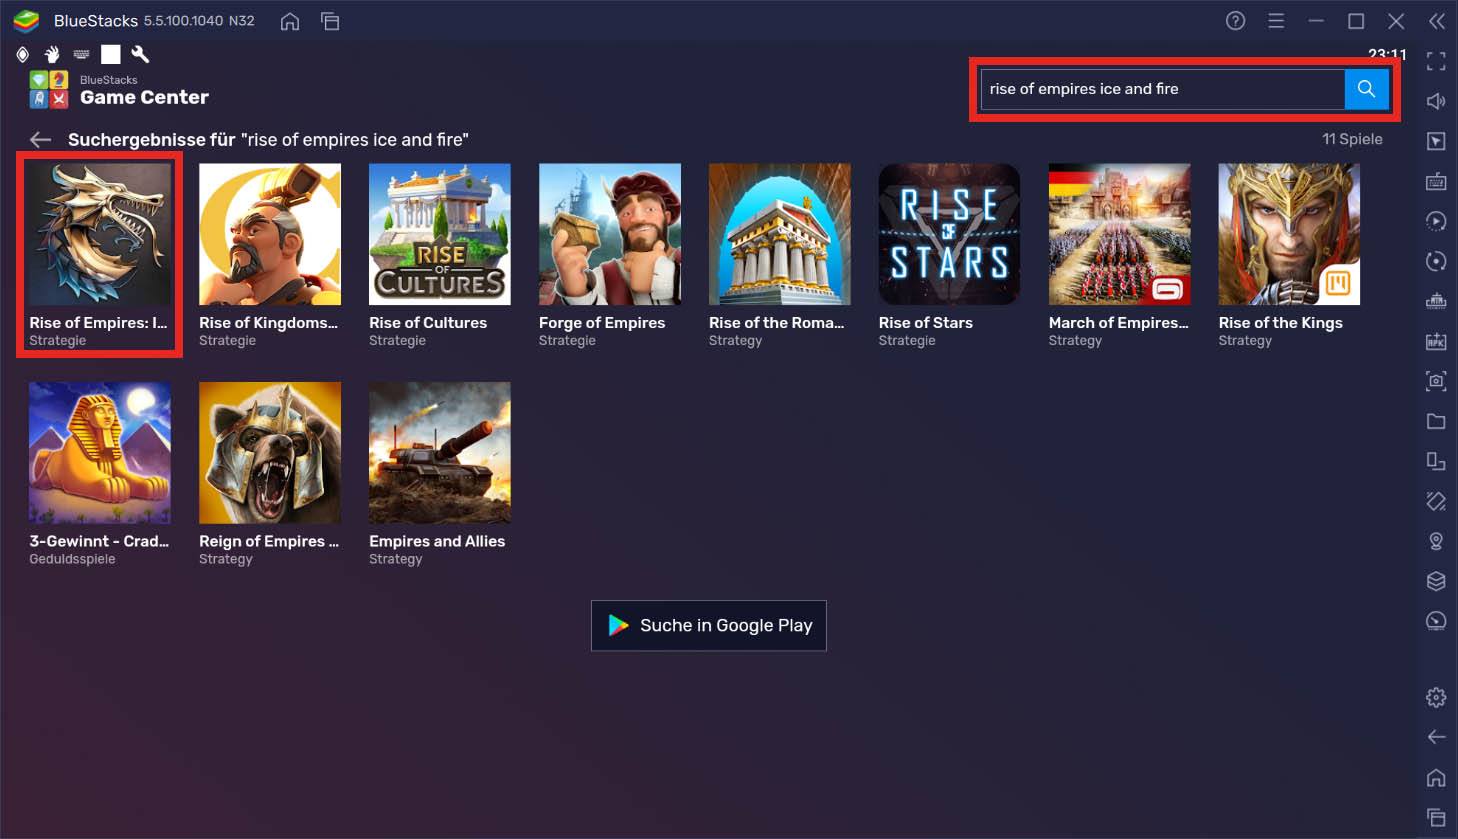The width and height of the screenshot is (1458, 839).
Task: Click the 'Suchergebnisse für' heading text
Action: point(151,140)
